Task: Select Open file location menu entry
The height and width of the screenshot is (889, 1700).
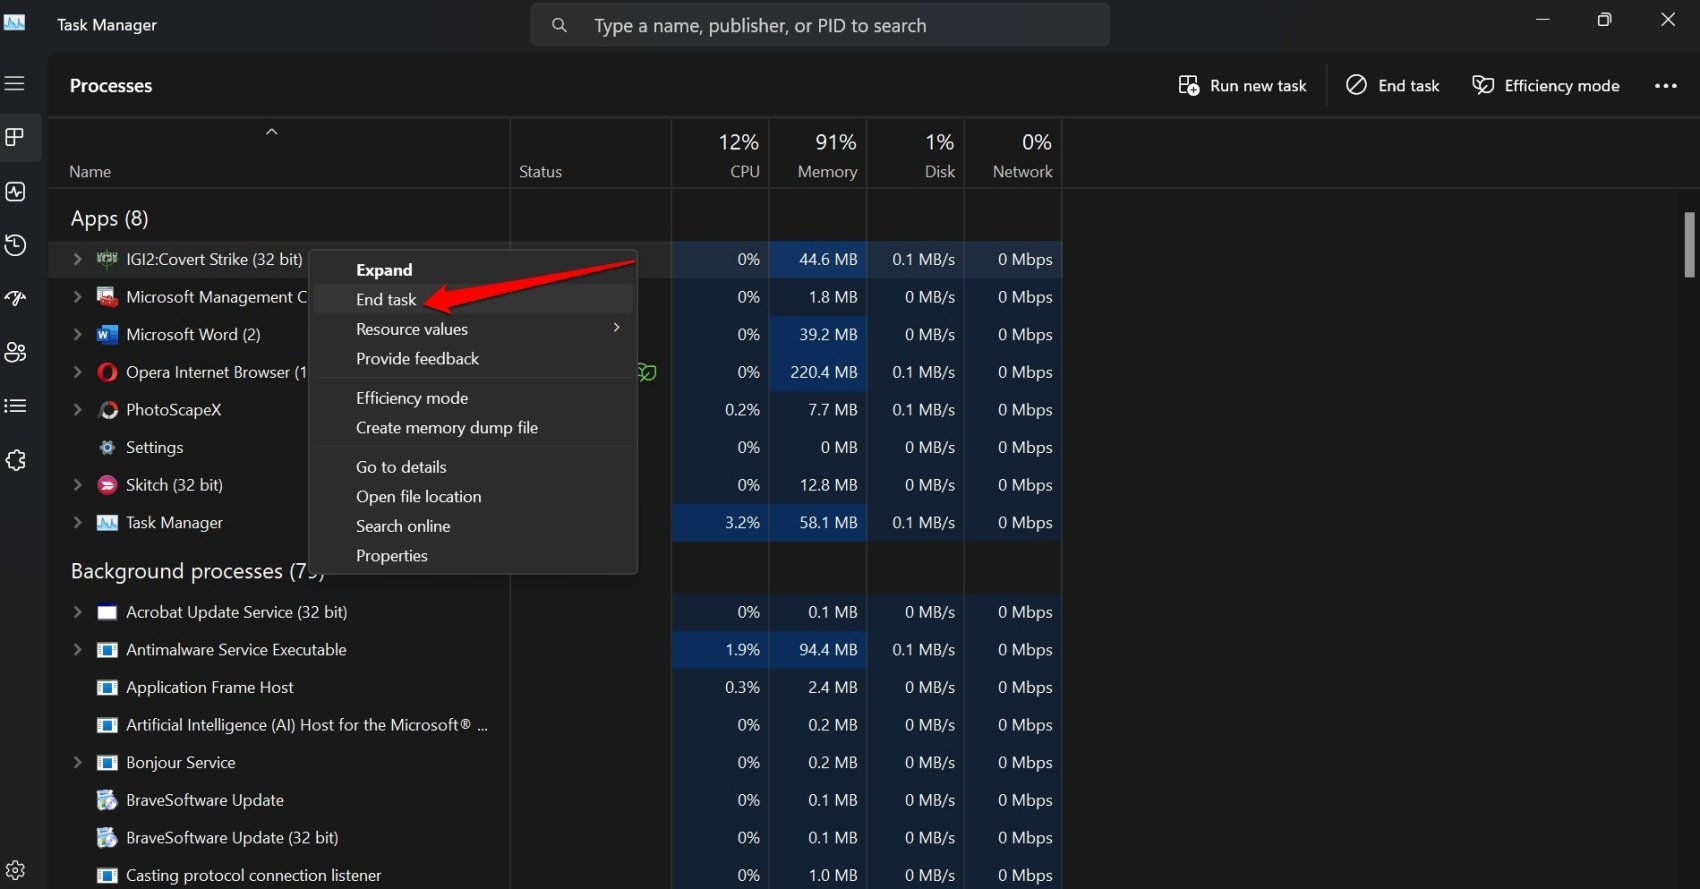Action: point(418,496)
